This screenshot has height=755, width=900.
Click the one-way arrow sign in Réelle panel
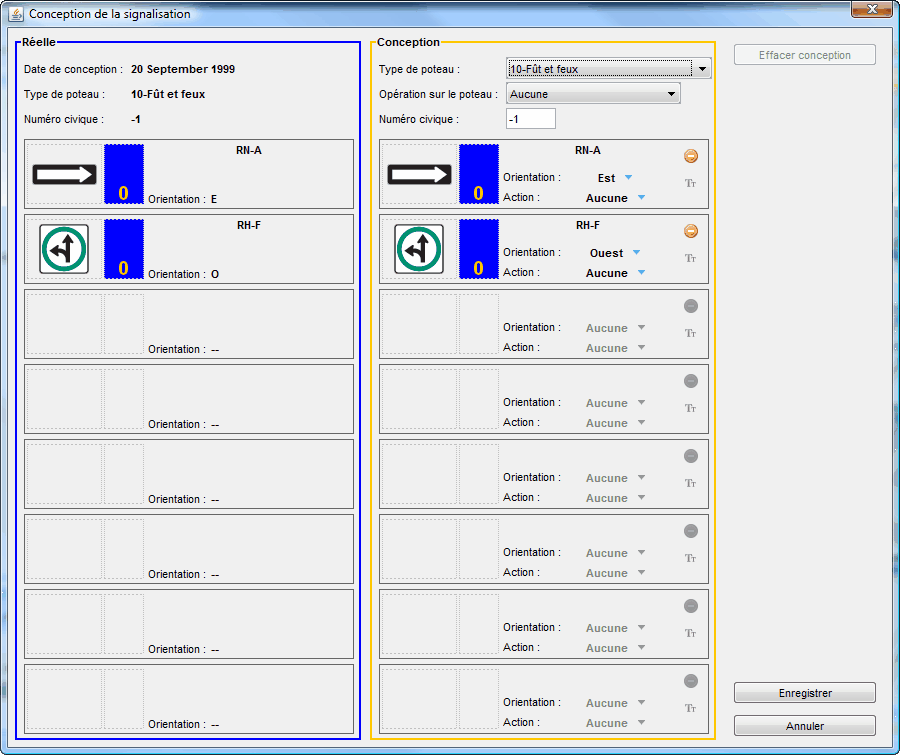[65, 175]
